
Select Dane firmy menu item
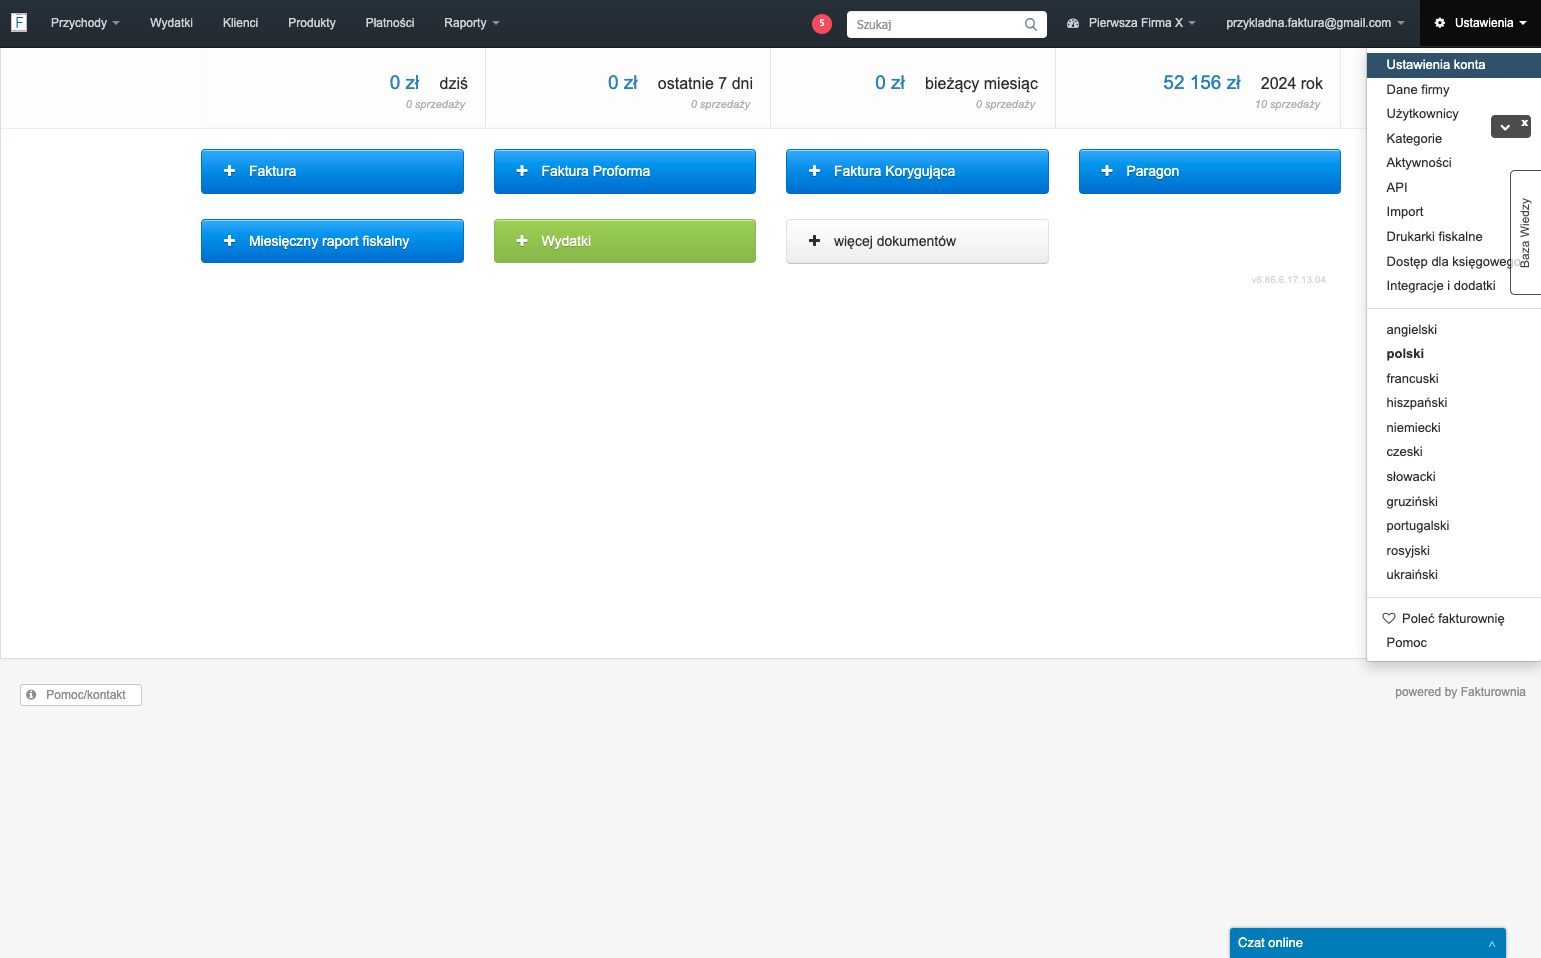point(1453,89)
